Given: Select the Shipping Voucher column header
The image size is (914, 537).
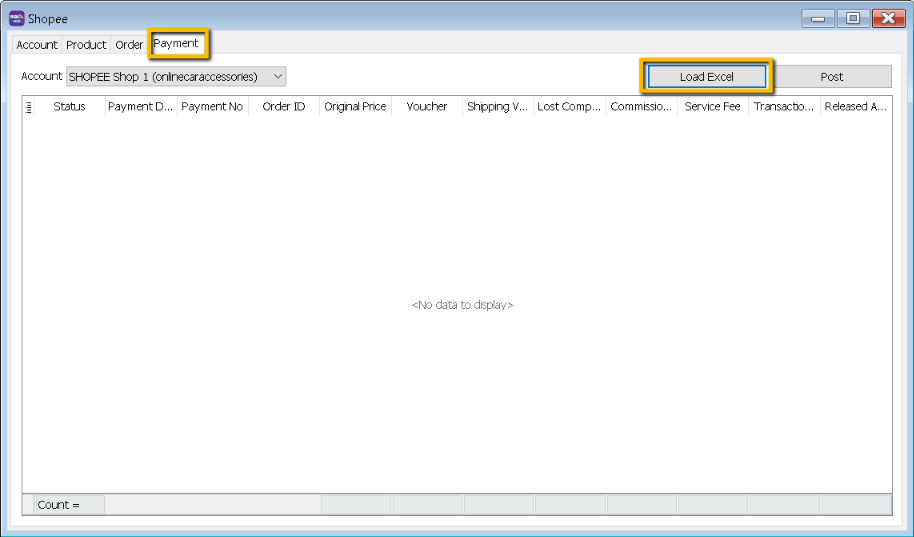Looking at the screenshot, I should 498,107.
